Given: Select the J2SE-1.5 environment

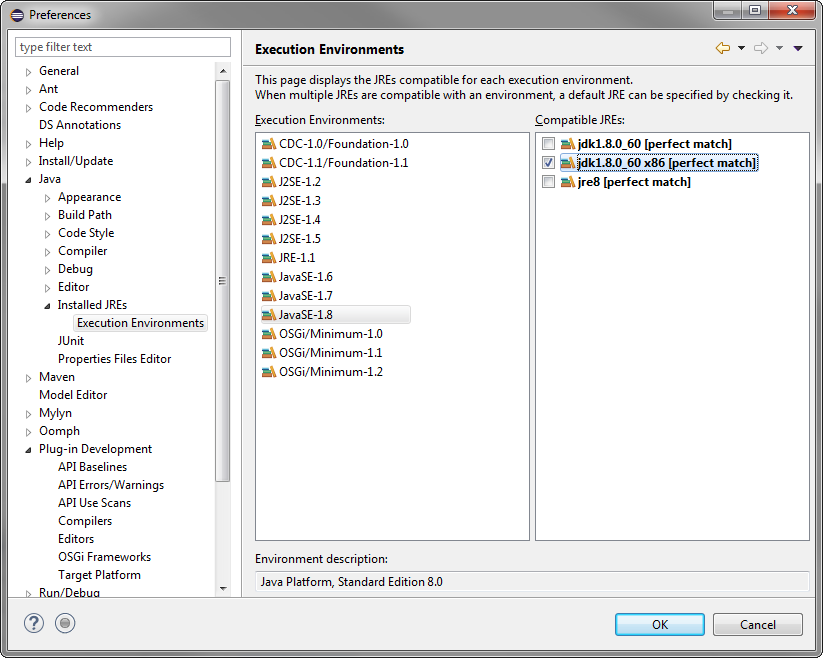Looking at the screenshot, I should 299,239.
